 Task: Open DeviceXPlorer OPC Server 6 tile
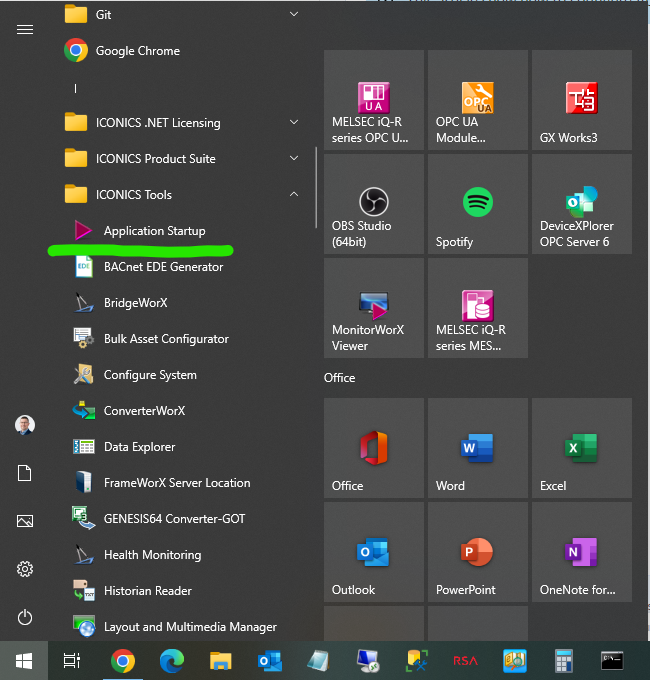(x=582, y=204)
